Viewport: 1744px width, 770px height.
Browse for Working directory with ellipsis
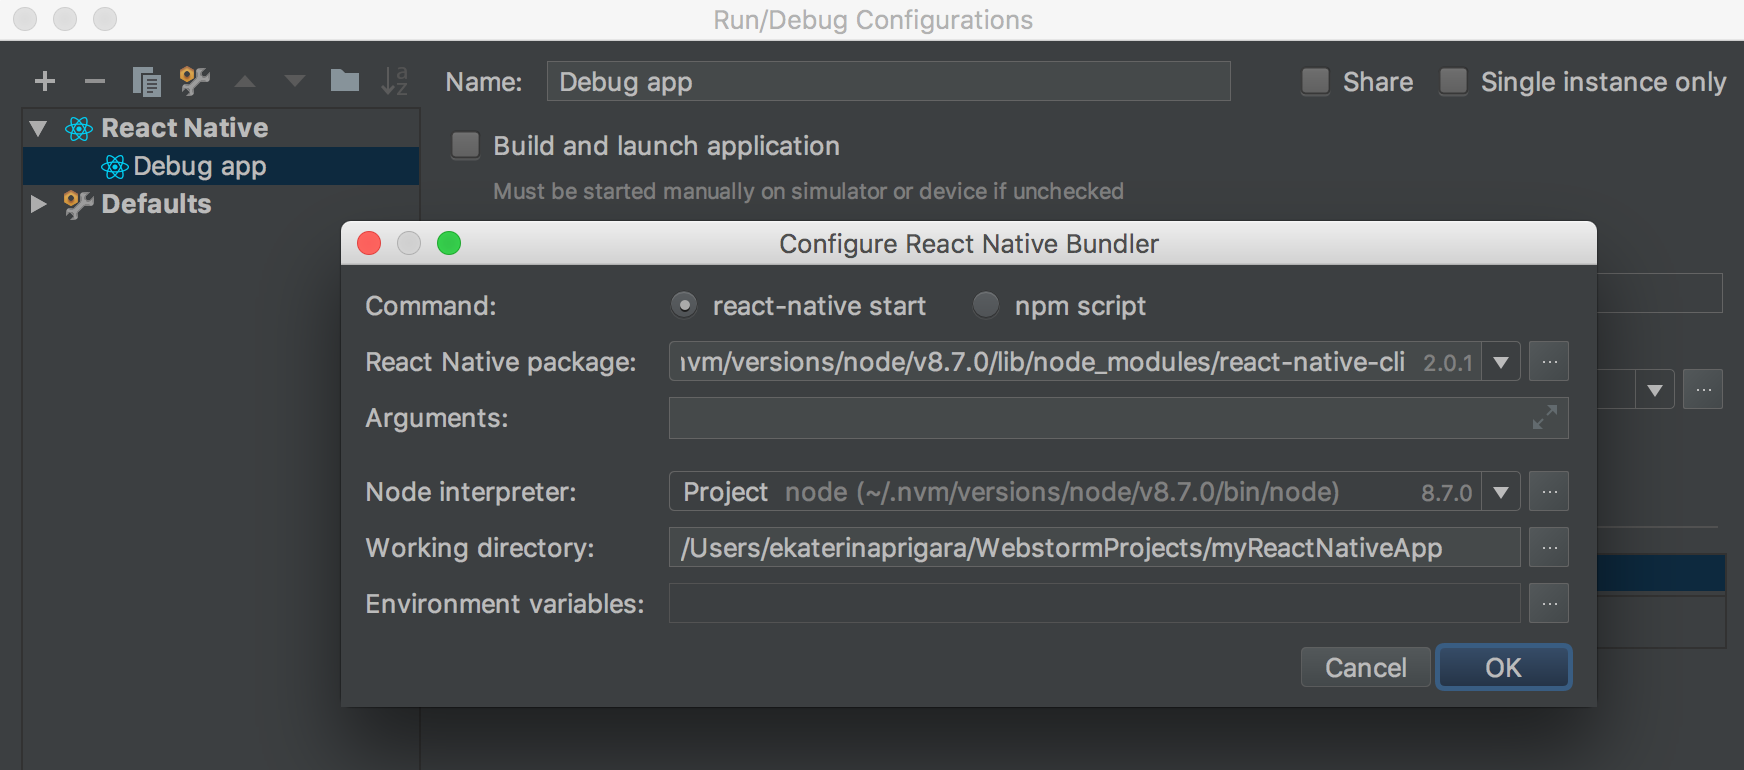(1549, 548)
